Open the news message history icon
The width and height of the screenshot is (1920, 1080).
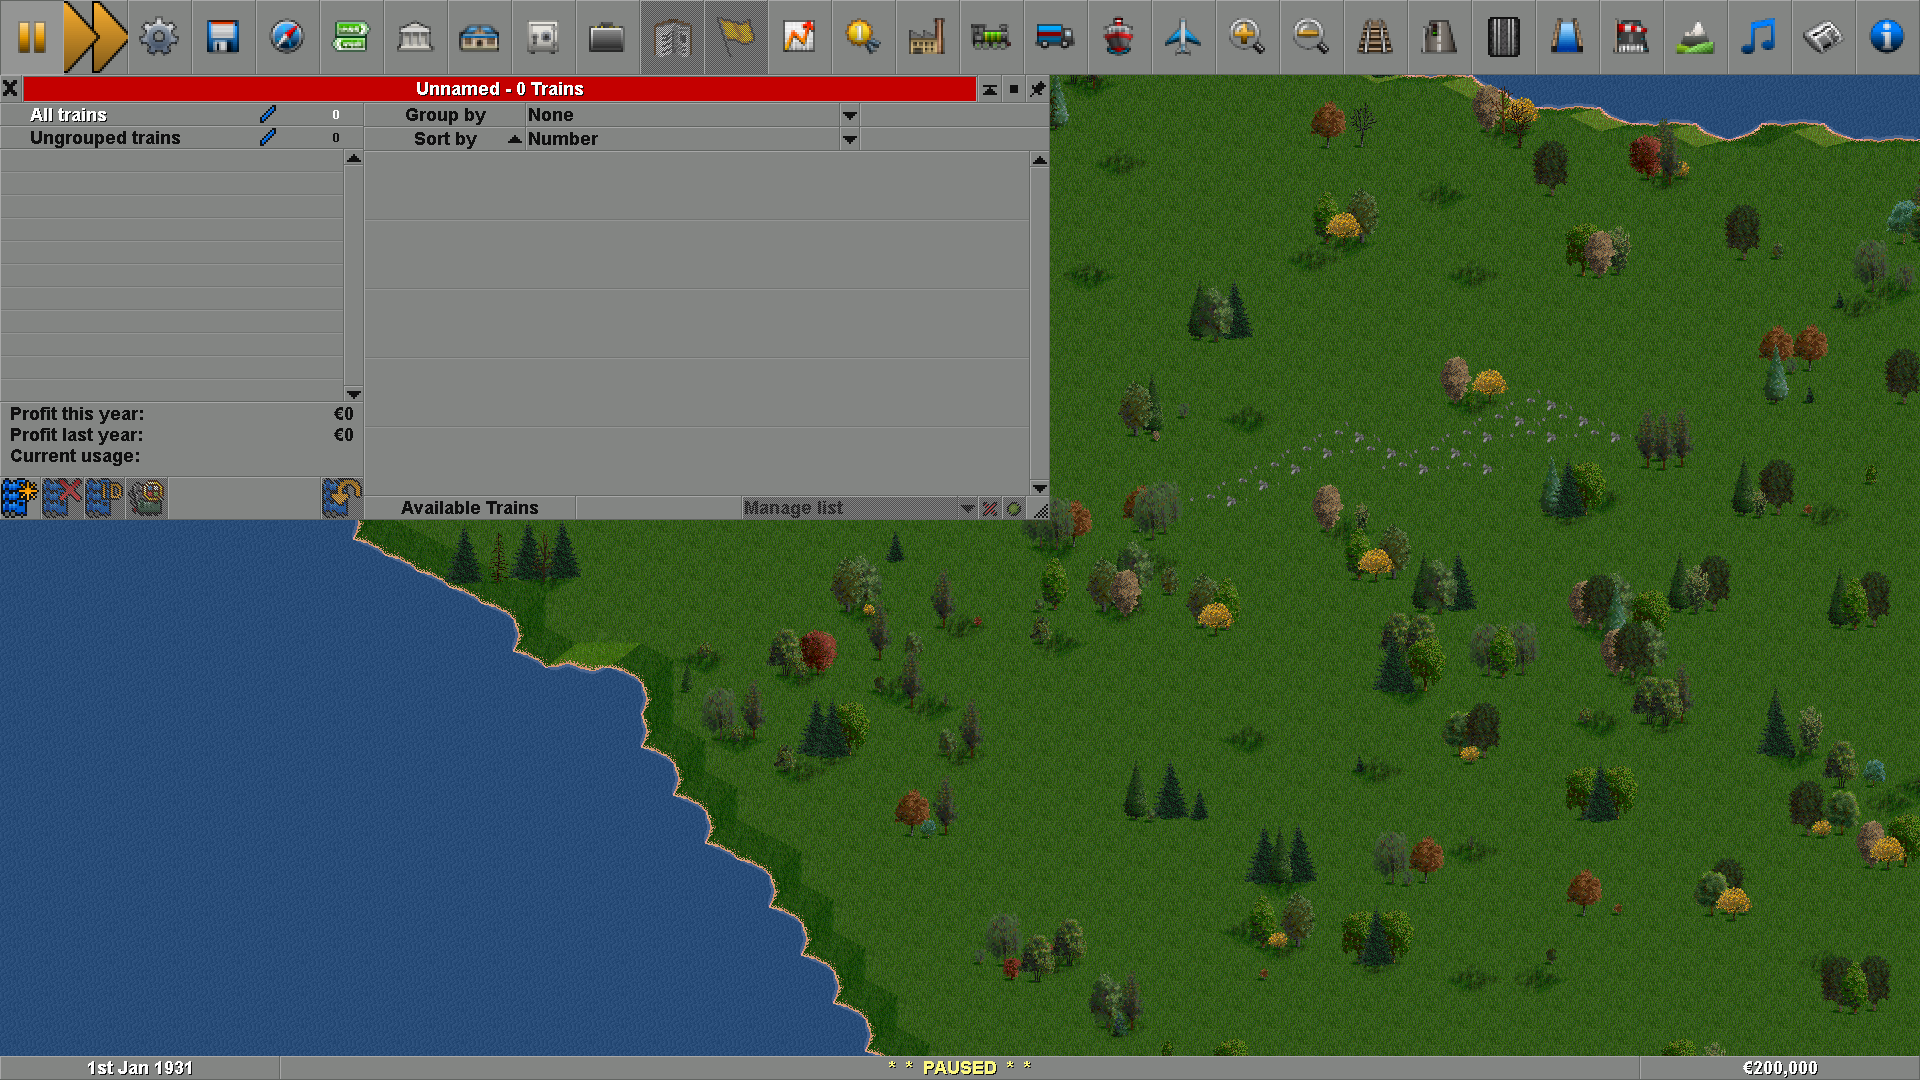click(x=1824, y=37)
